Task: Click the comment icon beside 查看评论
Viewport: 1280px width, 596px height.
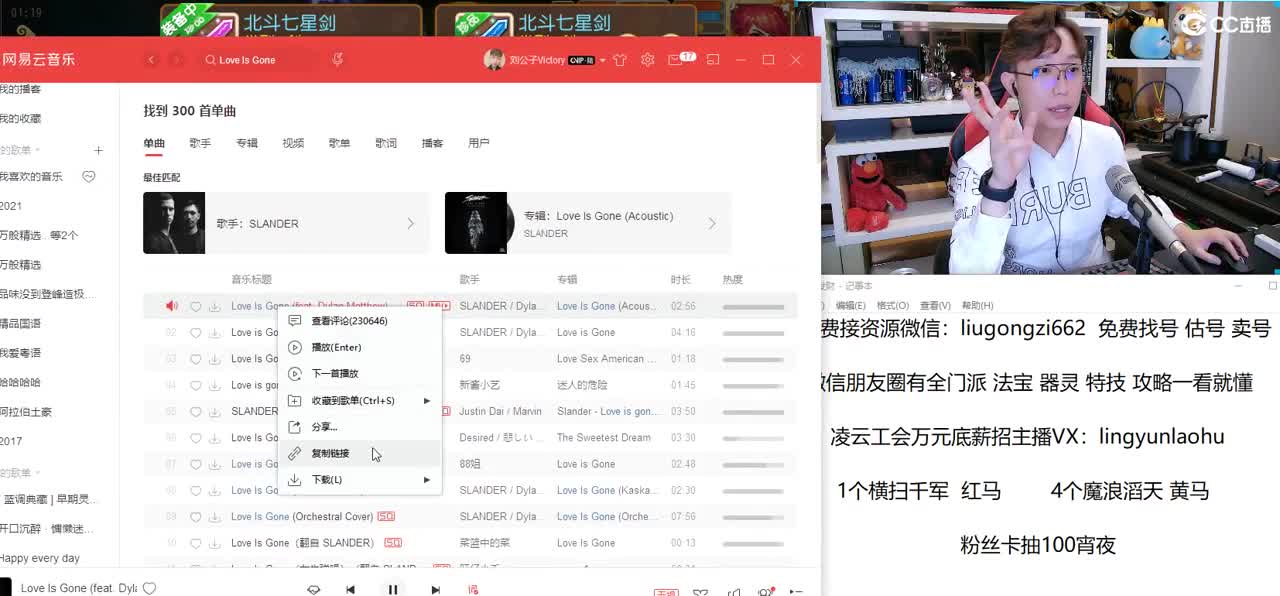Action: [x=294, y=321]
